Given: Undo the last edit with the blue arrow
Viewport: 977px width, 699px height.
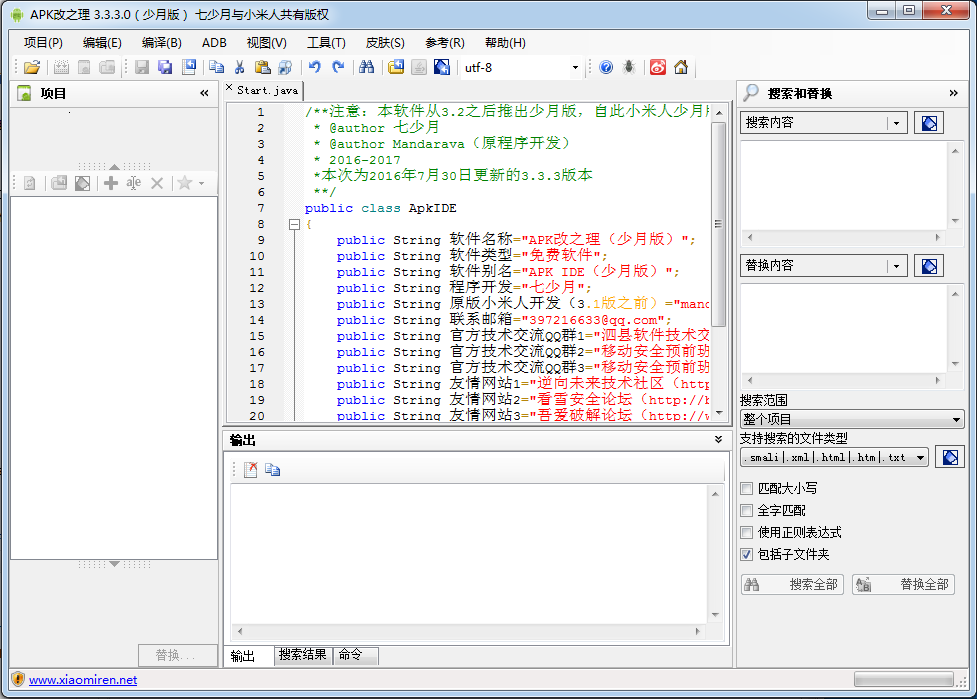Looking at the screenshot, I should pyautogui.click(x=315, y=67).
